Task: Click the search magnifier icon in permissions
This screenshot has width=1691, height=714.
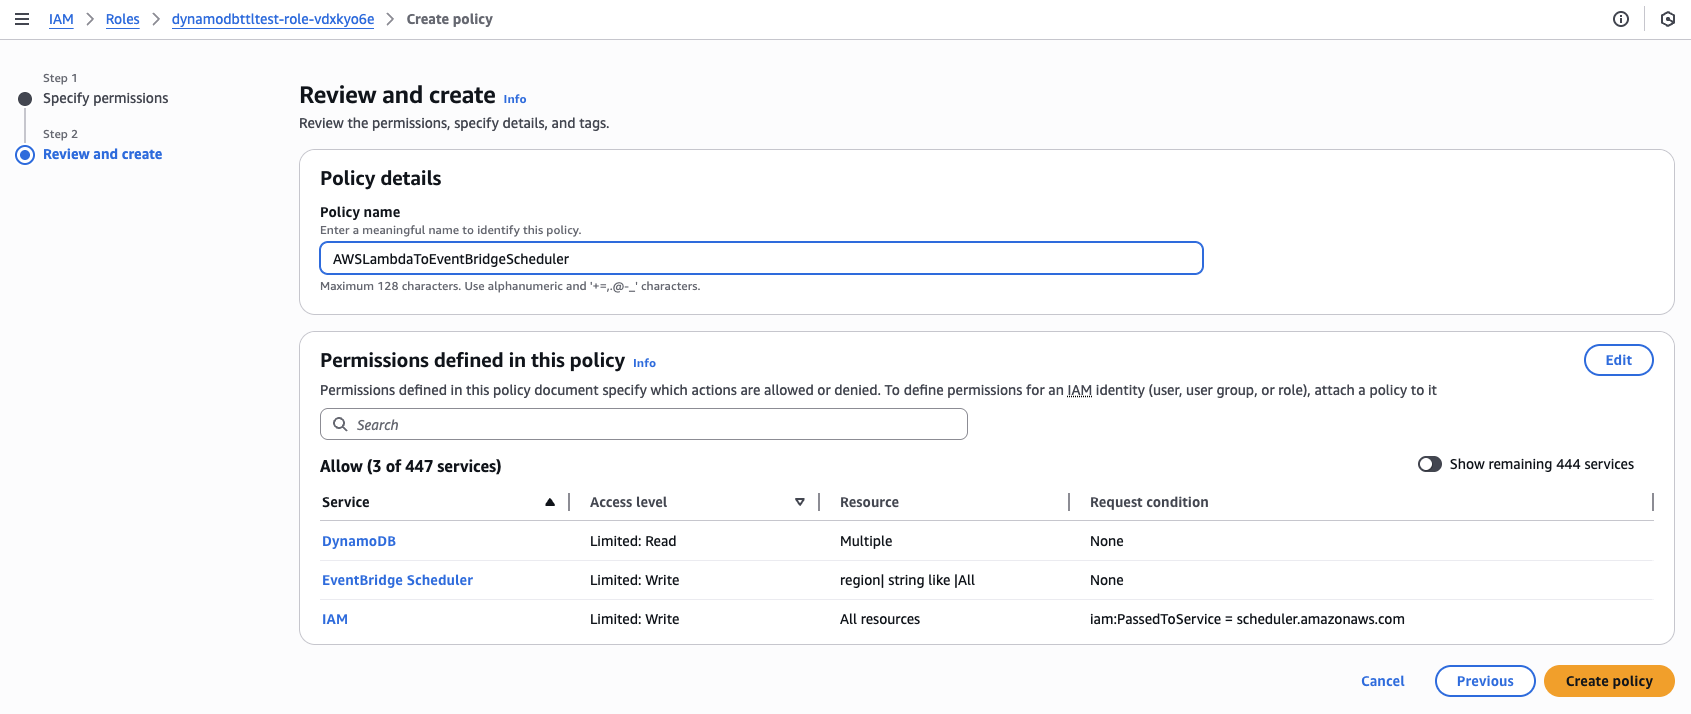Action: (340, 424)
